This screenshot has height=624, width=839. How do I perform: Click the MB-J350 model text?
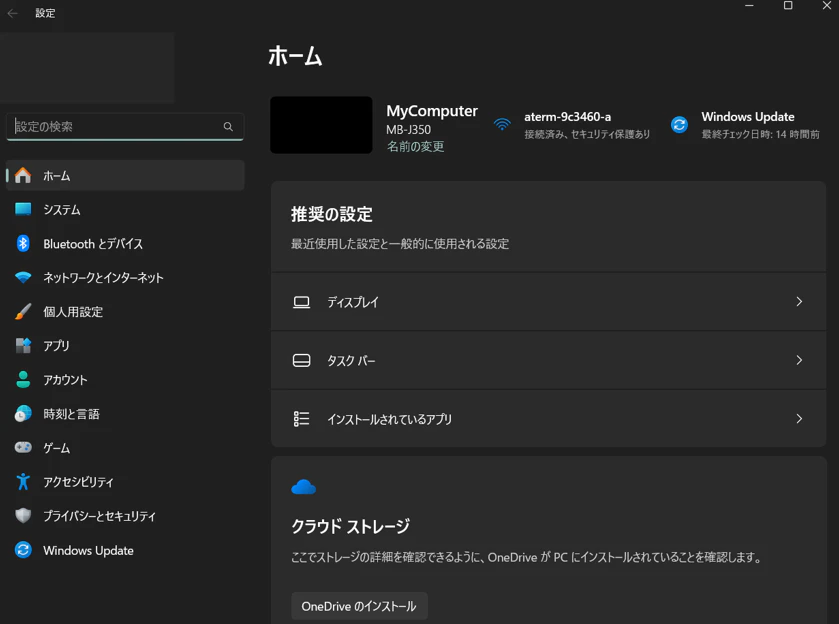(x=408, y=130)
